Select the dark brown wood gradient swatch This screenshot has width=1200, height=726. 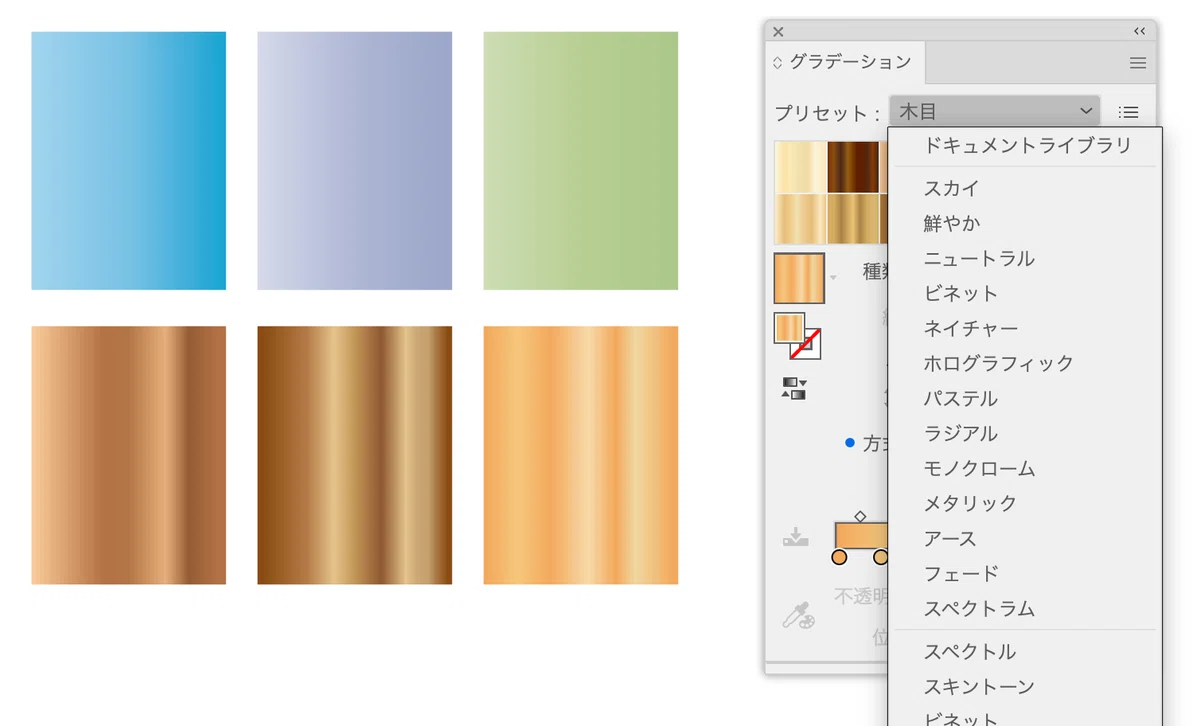(x=853, y=166)
